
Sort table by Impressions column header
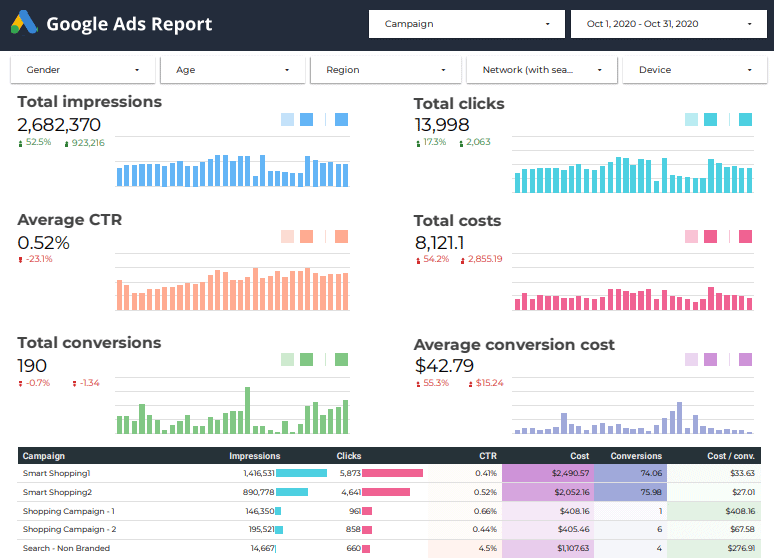254,456
